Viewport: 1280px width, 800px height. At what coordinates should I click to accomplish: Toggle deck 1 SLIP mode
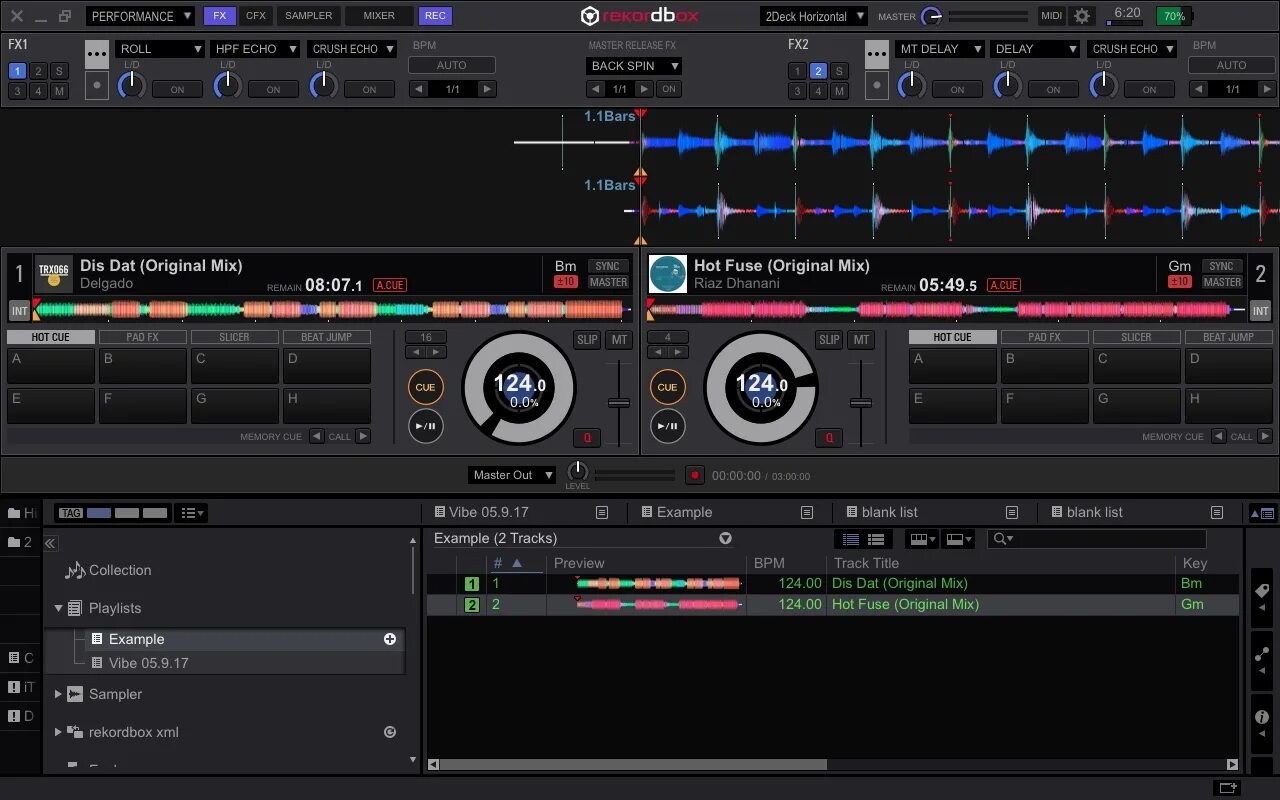click(587, 340)
